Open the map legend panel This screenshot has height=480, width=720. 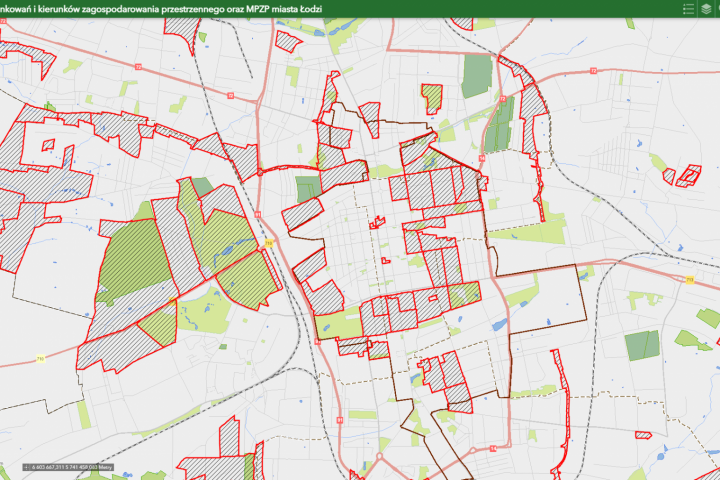688,9
